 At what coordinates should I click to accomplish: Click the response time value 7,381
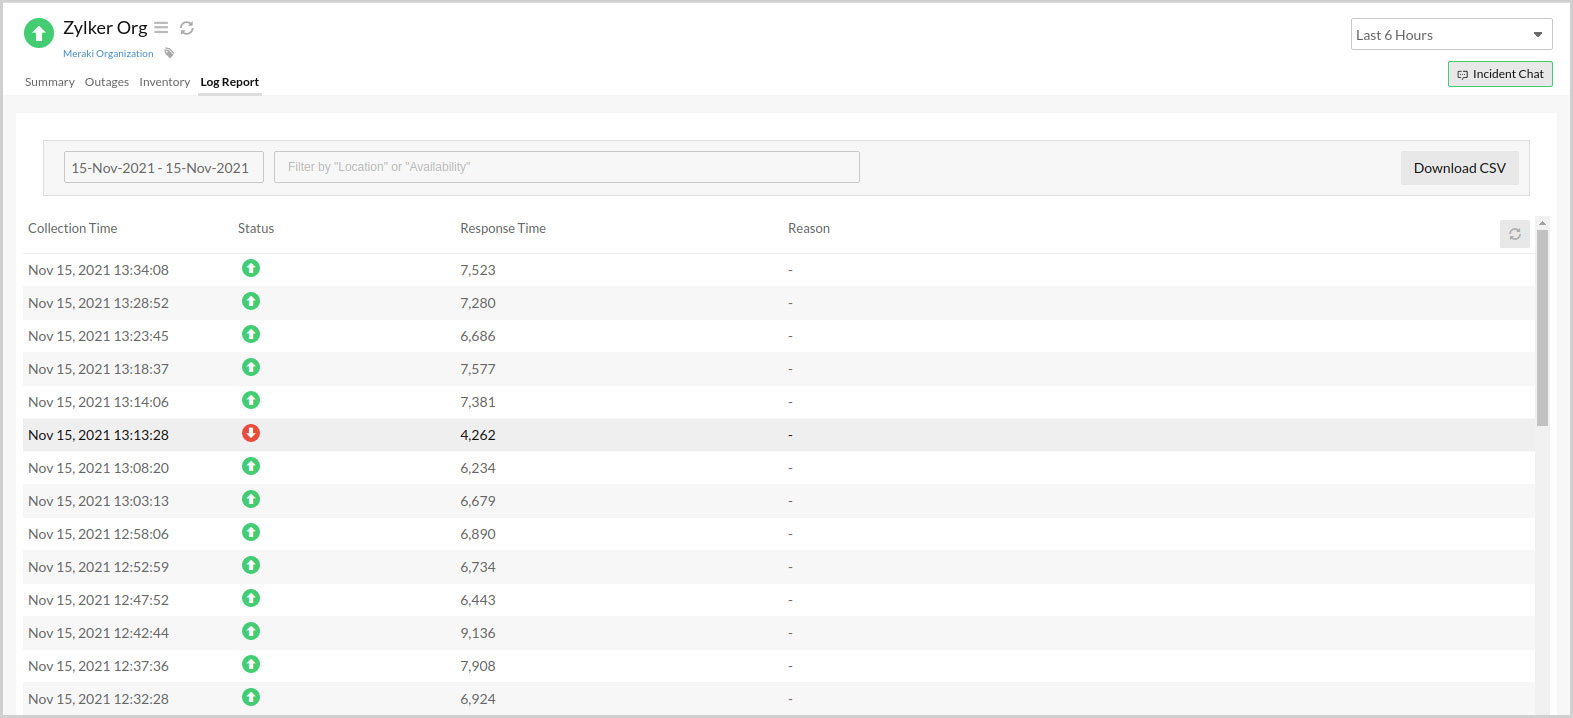click(x=478, y=402)
